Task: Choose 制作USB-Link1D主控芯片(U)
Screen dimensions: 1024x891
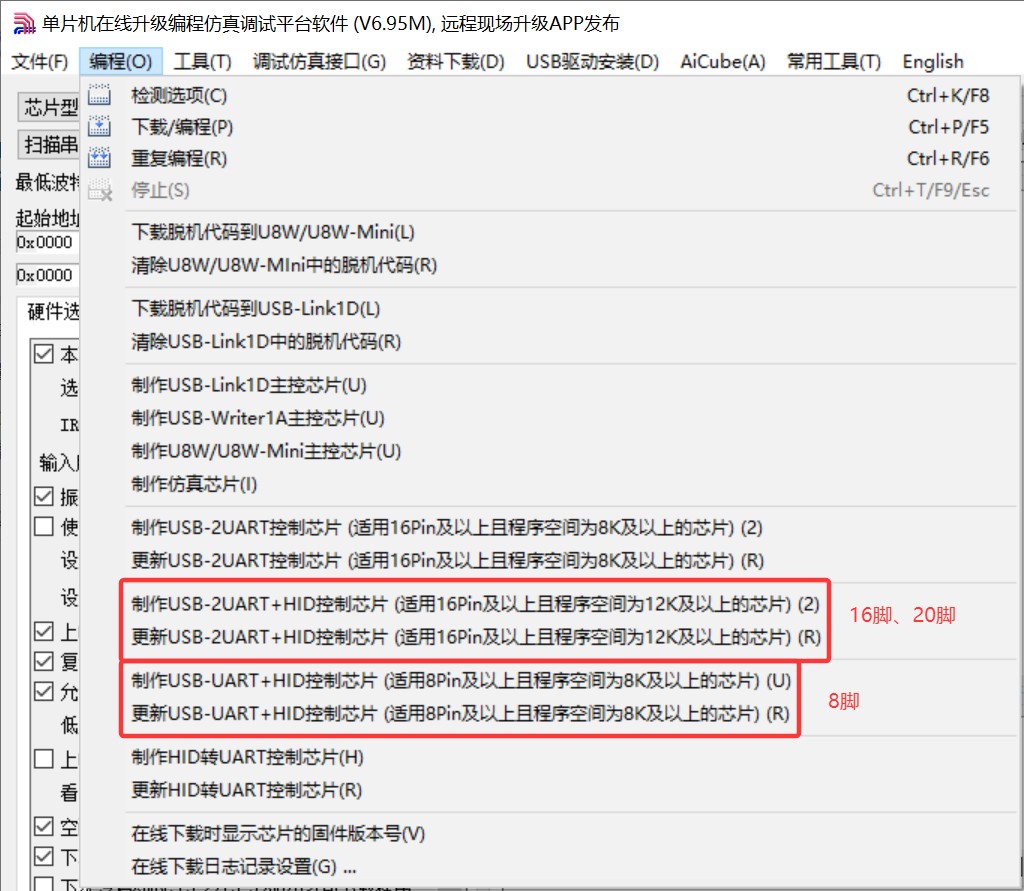Action: pyautogui.click(x=550, y=385)
